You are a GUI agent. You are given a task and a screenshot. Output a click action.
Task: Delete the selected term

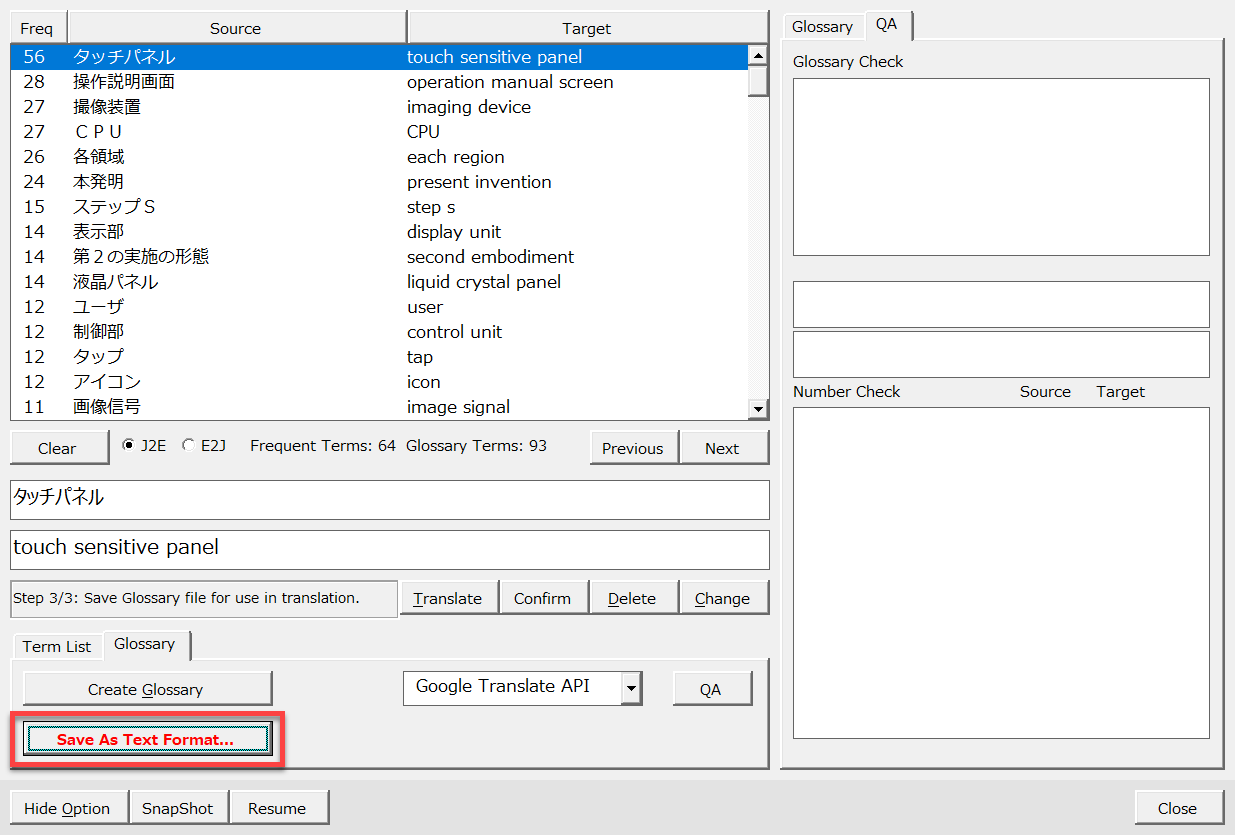coord(632,598)
